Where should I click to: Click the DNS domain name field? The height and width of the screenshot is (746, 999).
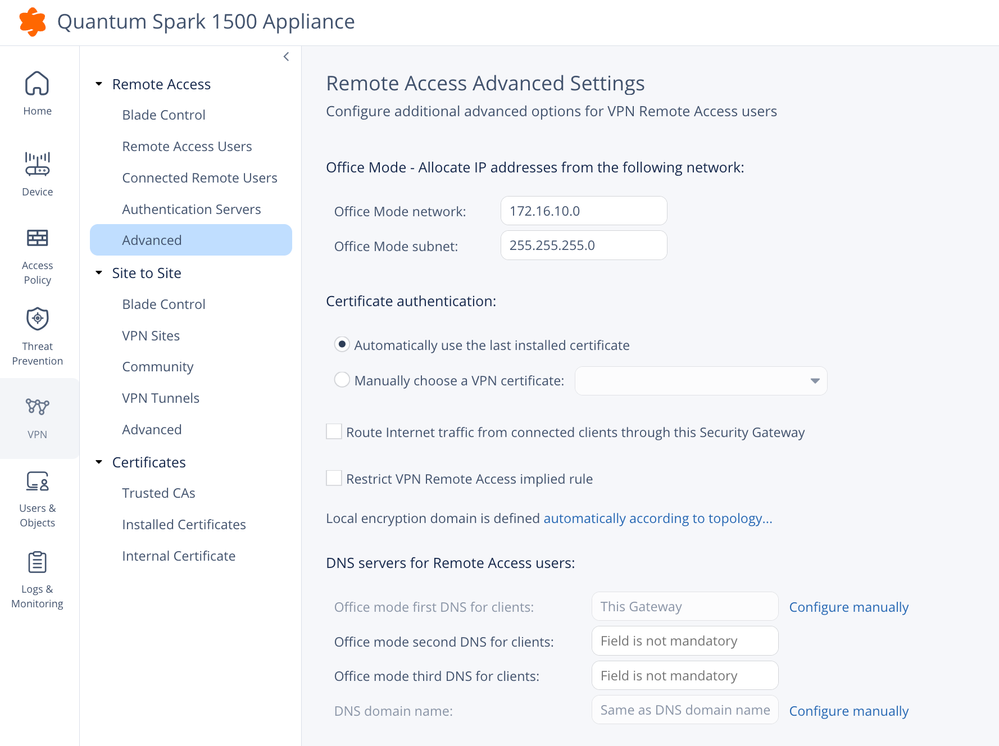(685, 710)
